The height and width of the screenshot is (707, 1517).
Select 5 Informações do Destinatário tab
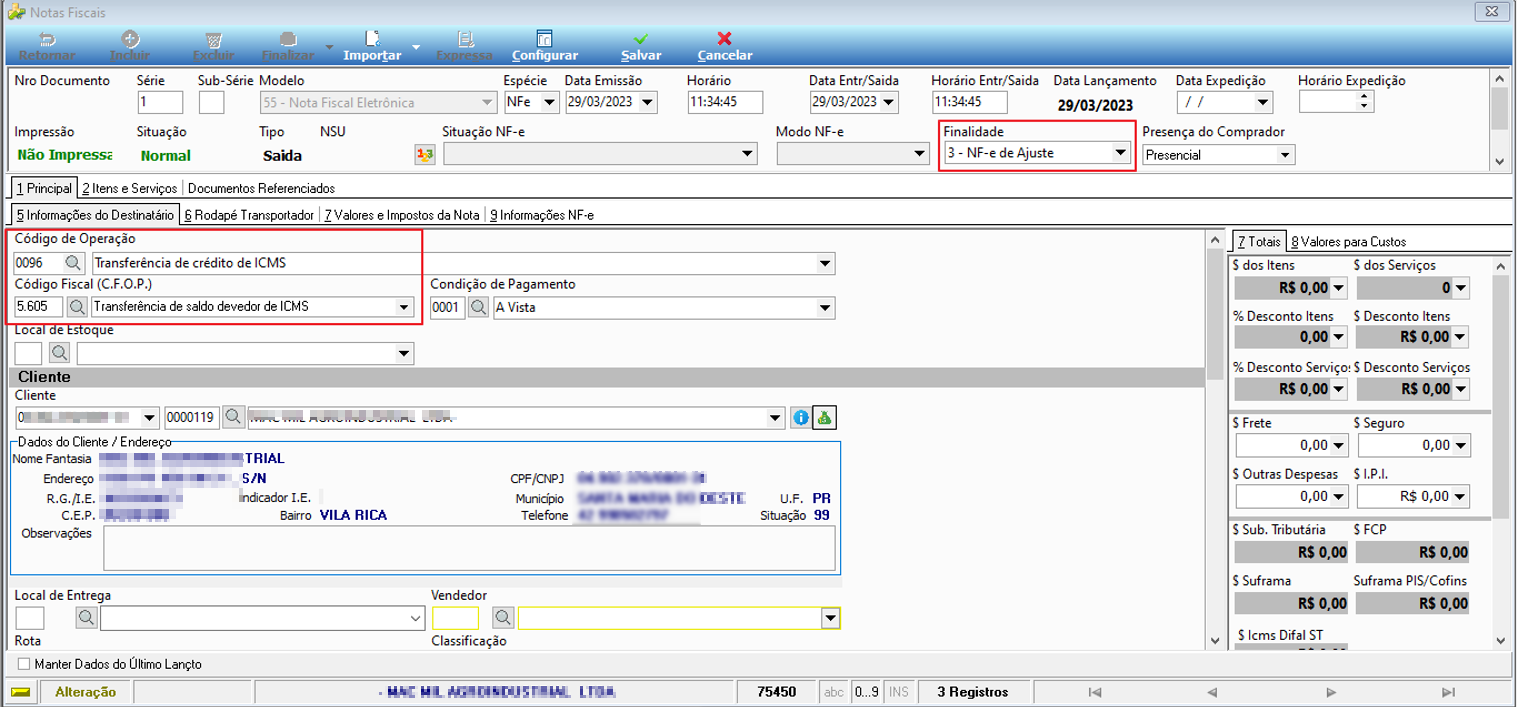coord(95,215)
